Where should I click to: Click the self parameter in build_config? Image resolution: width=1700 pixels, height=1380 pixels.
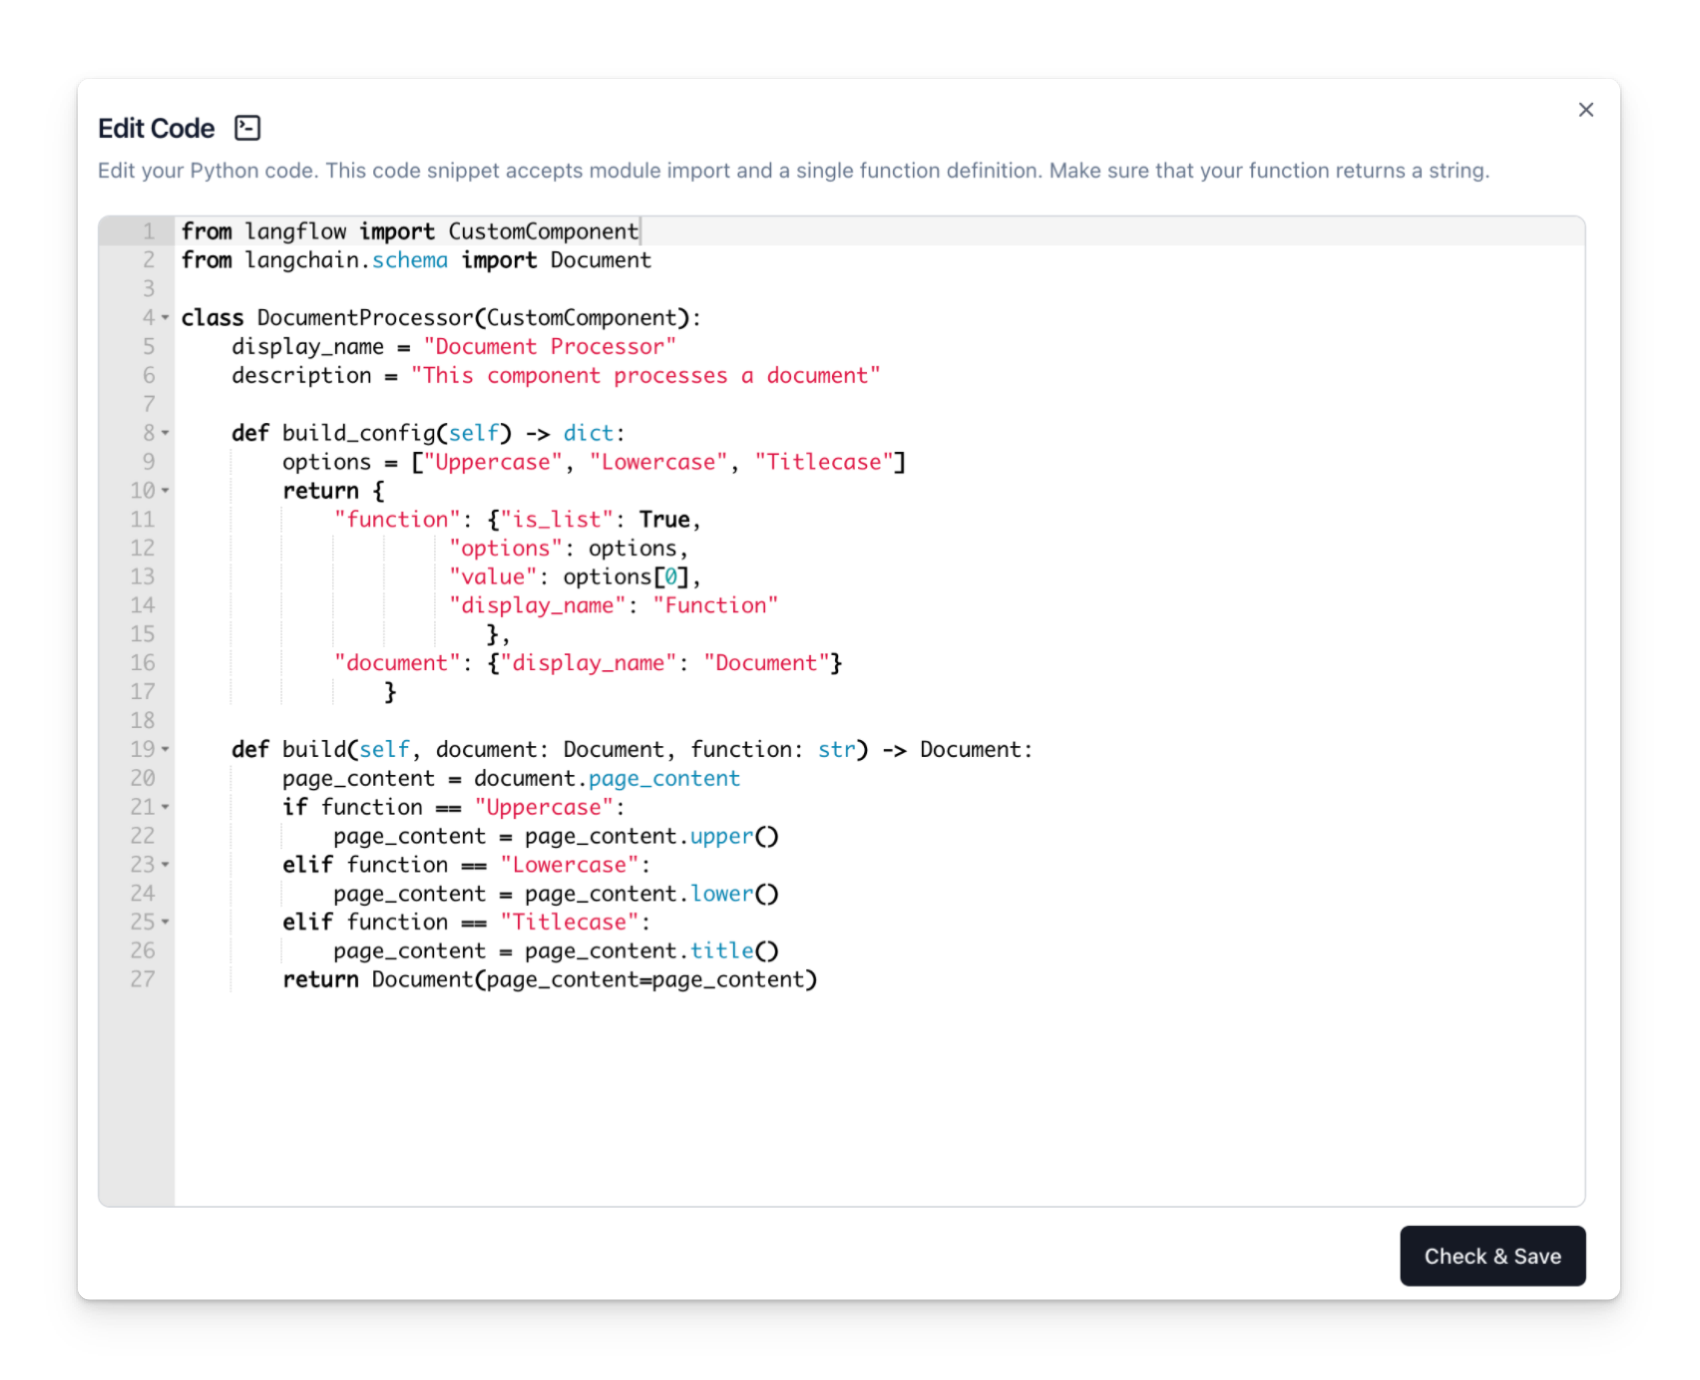tap(474, 433)
